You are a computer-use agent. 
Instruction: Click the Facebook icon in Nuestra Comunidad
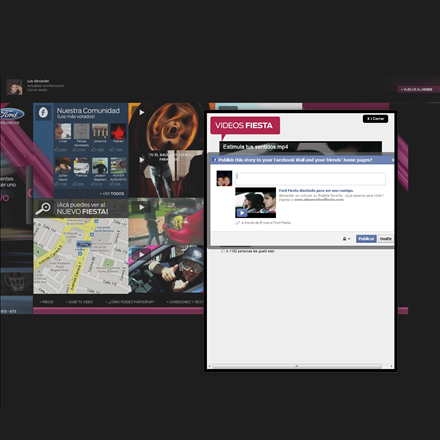43,112
